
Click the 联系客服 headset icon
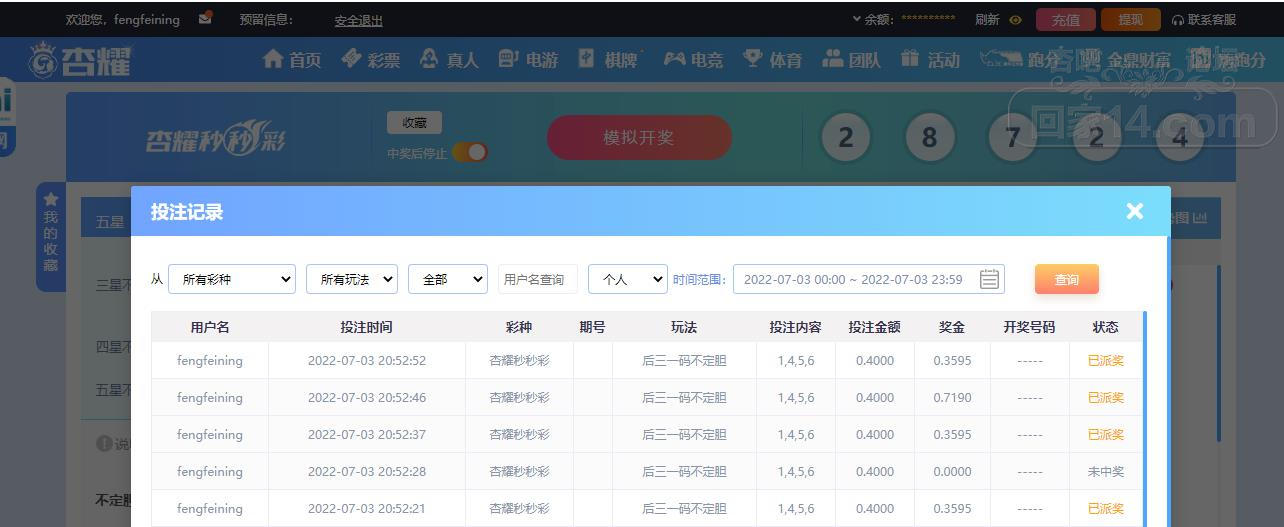coord(1178,20)
